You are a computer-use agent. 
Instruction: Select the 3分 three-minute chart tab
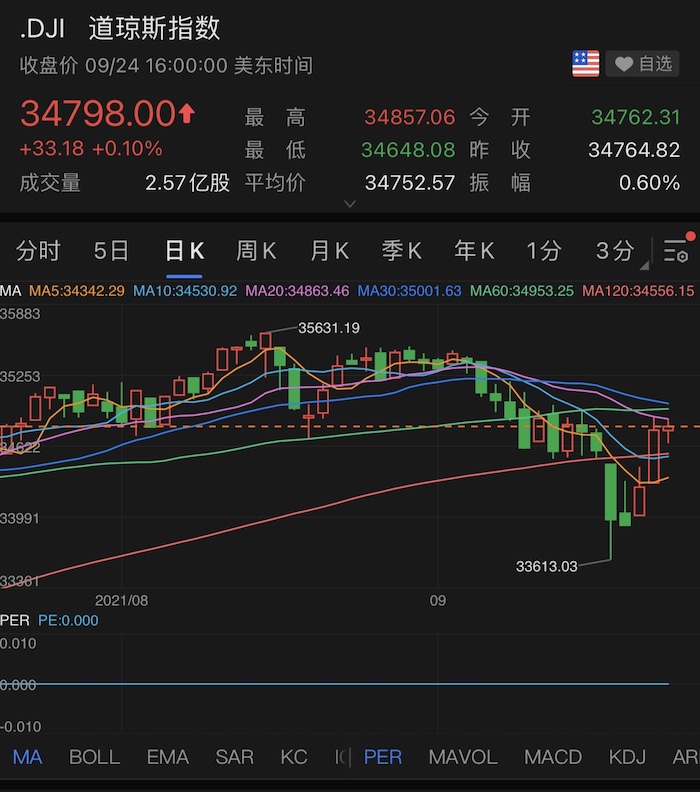click(x=615, y=251)
